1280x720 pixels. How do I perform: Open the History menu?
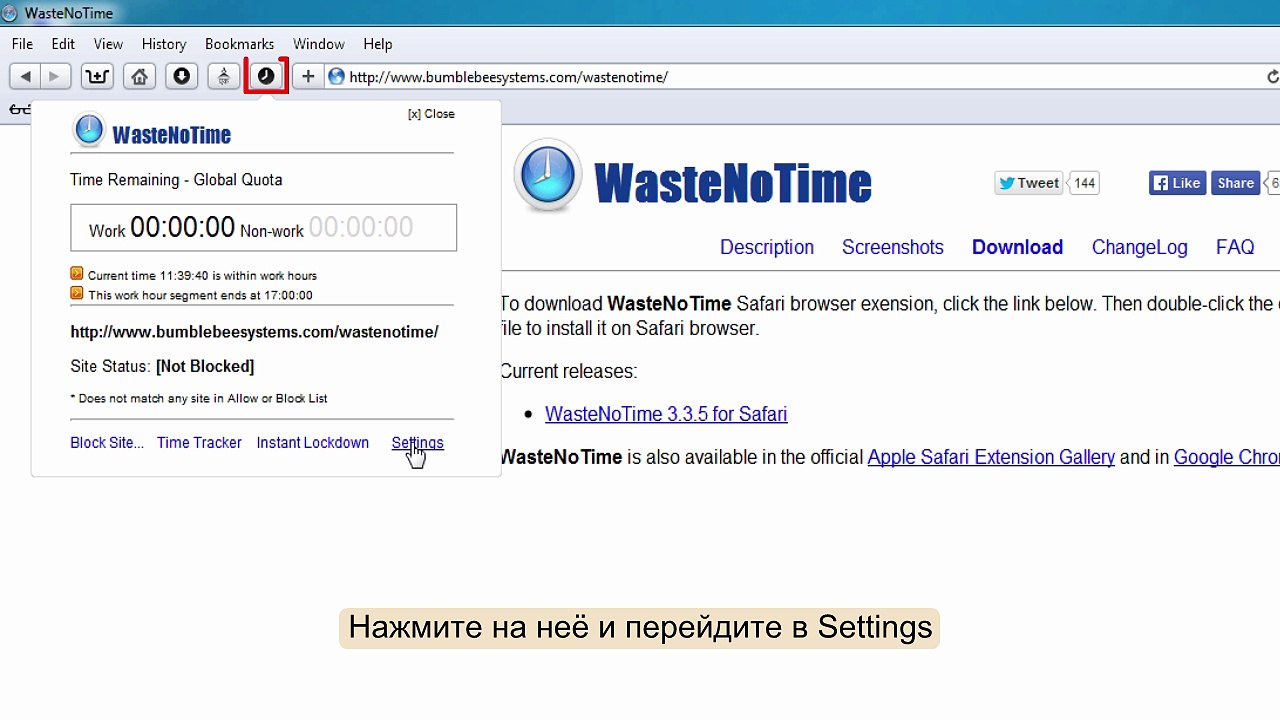[164, 44]
